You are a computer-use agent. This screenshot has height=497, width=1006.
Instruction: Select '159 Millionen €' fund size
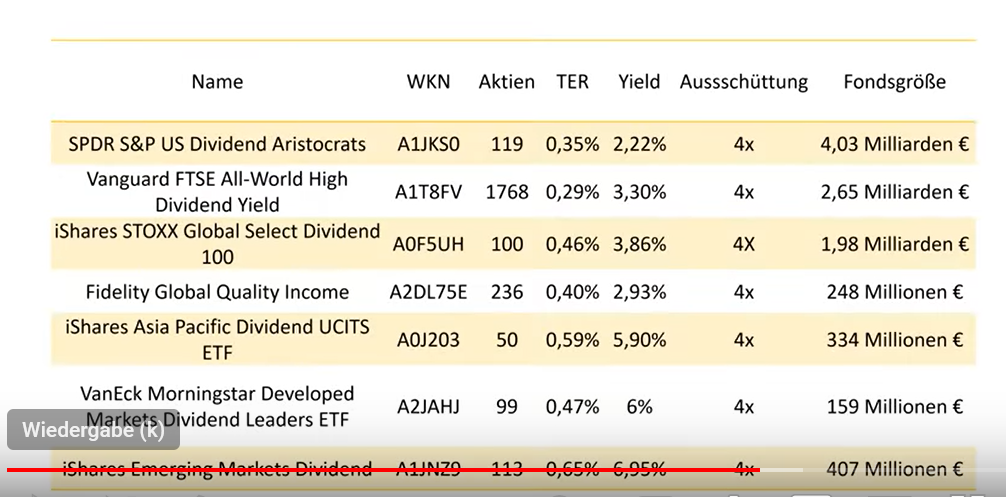(x=894, y=407)
